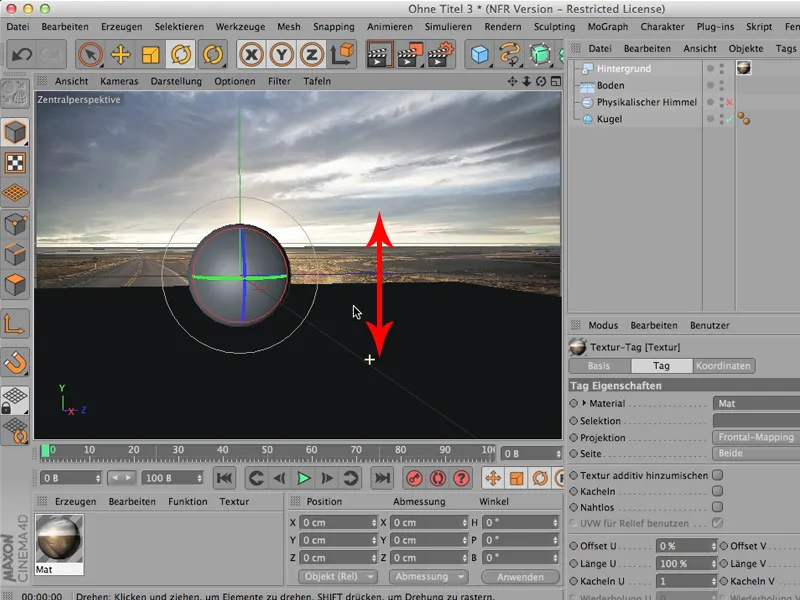
Task: Select the live selection arrow tool
Action: point(90,54)
